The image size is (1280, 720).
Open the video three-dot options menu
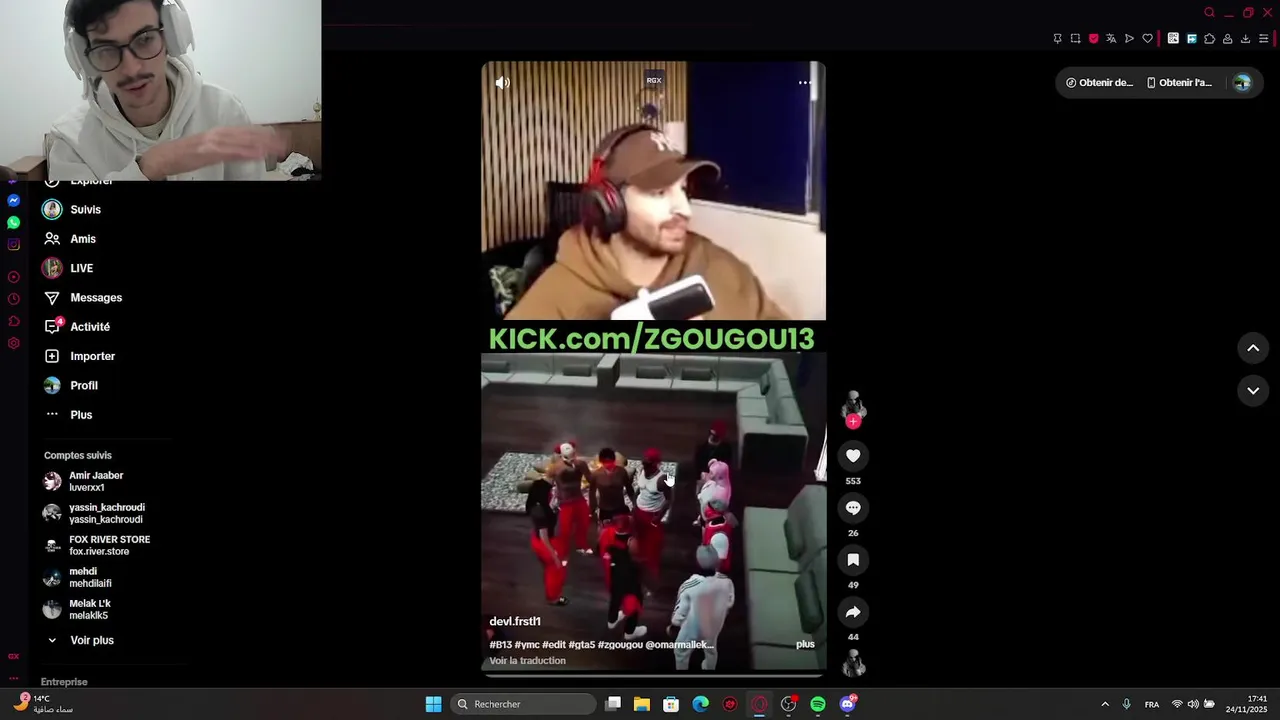(x=805, y=83)
